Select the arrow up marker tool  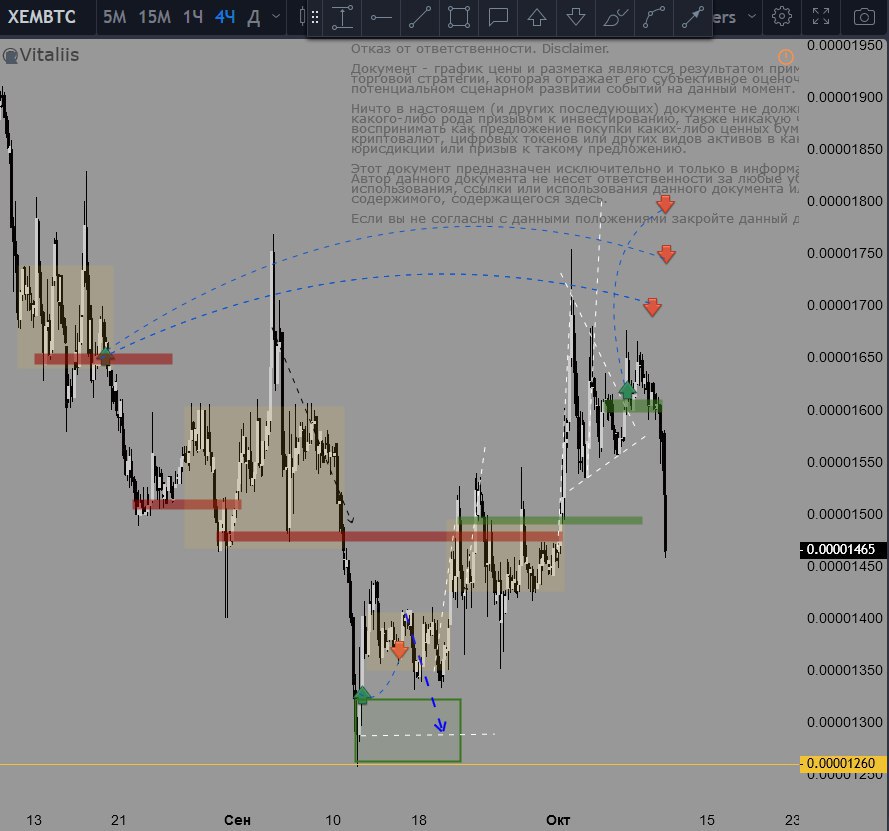(537, 17)
